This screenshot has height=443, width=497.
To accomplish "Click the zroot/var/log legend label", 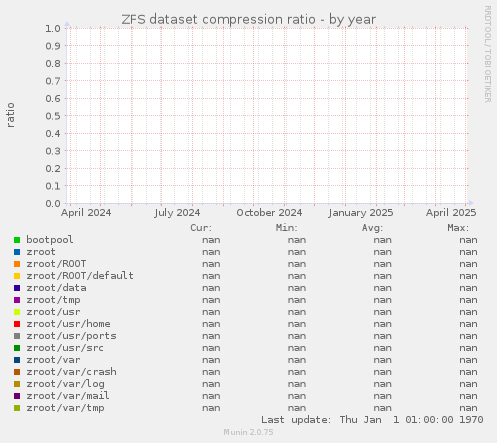I will 65,384.
